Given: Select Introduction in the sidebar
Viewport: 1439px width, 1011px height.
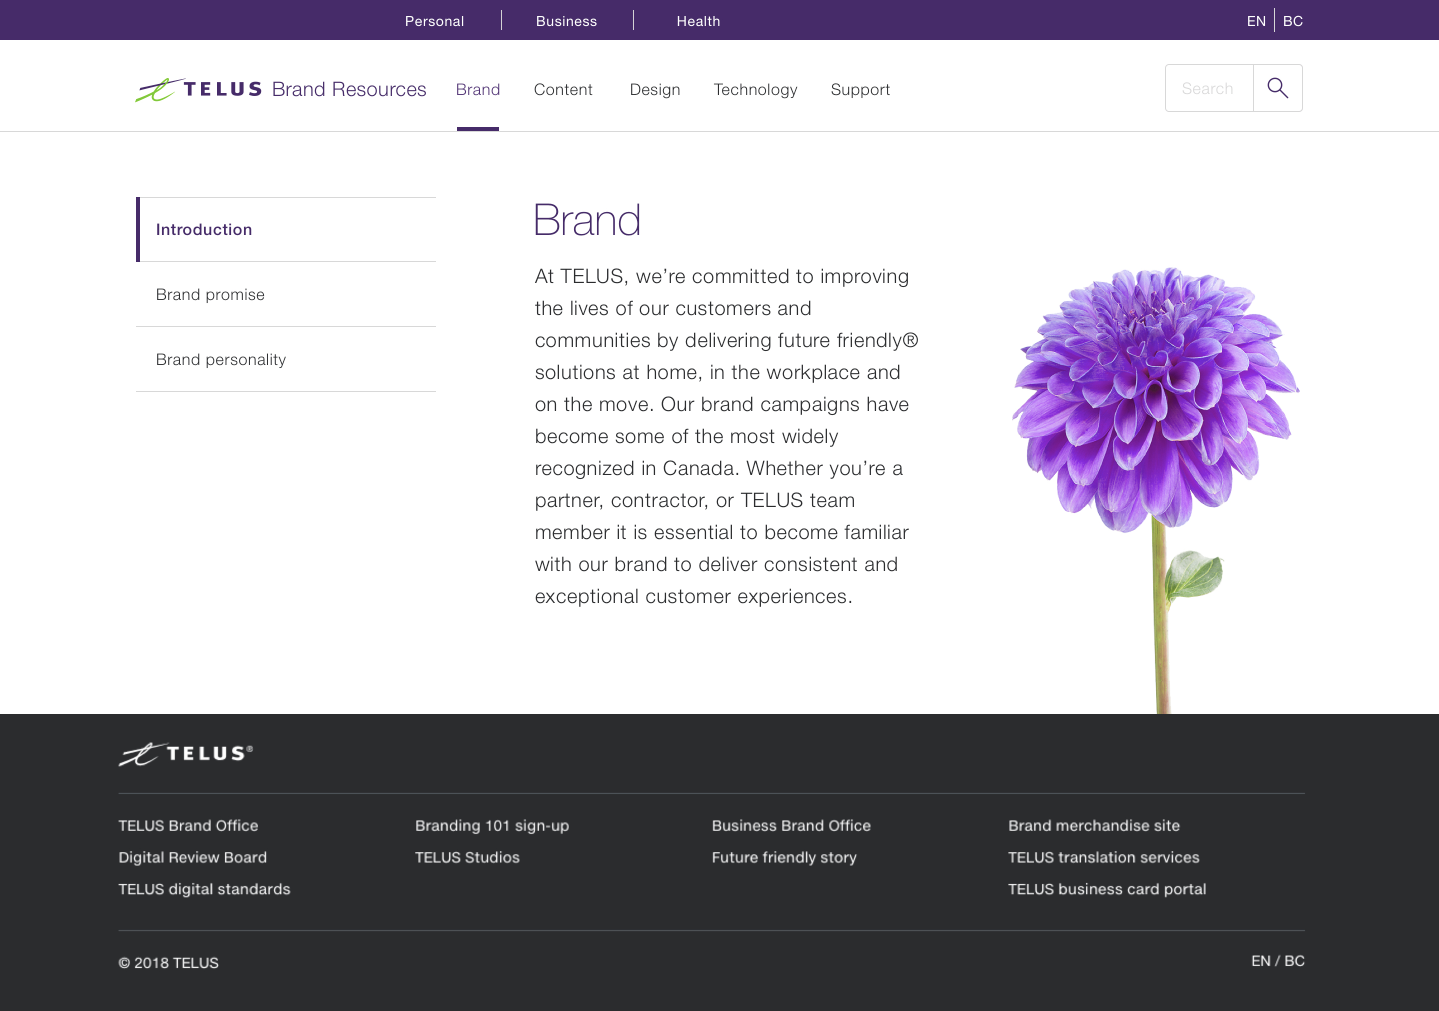Looking at the screenshot, I should click(x=286, y=229).
